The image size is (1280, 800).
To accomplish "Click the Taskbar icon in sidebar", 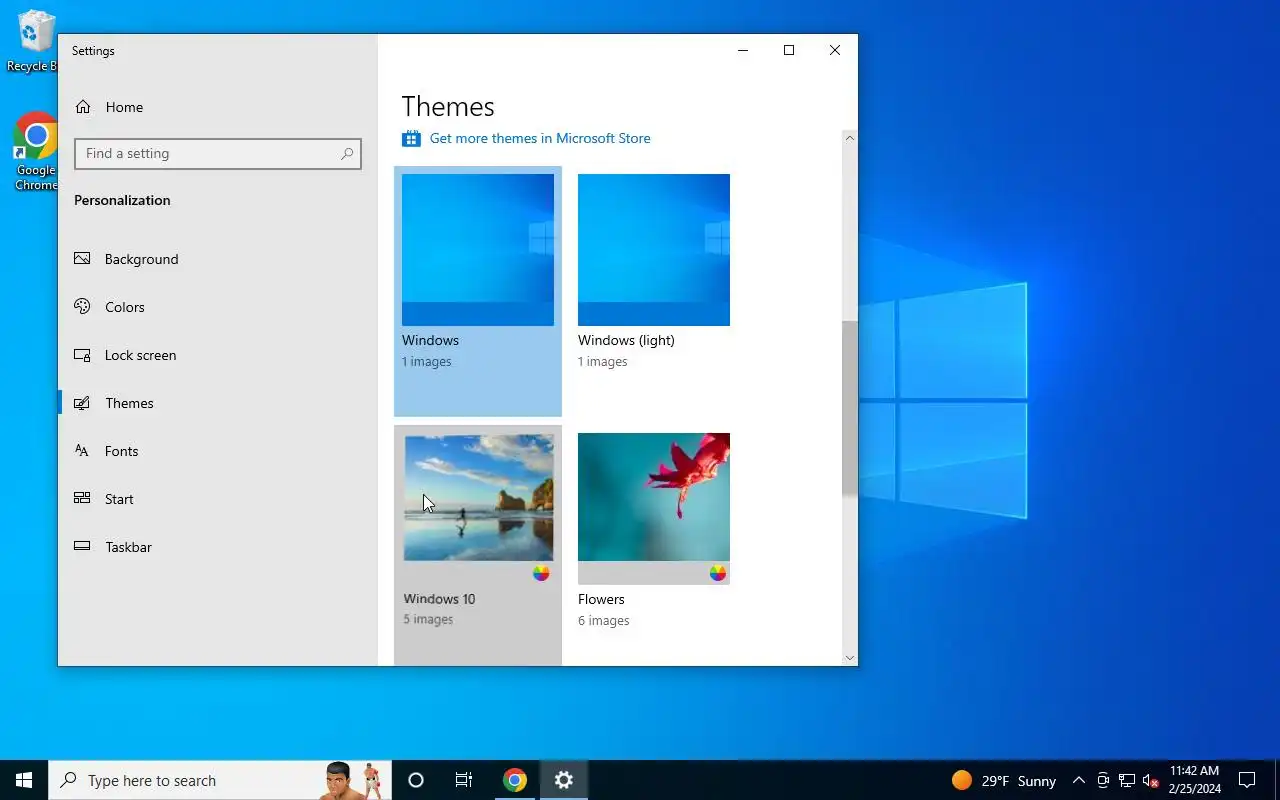I will coord(83,547).
